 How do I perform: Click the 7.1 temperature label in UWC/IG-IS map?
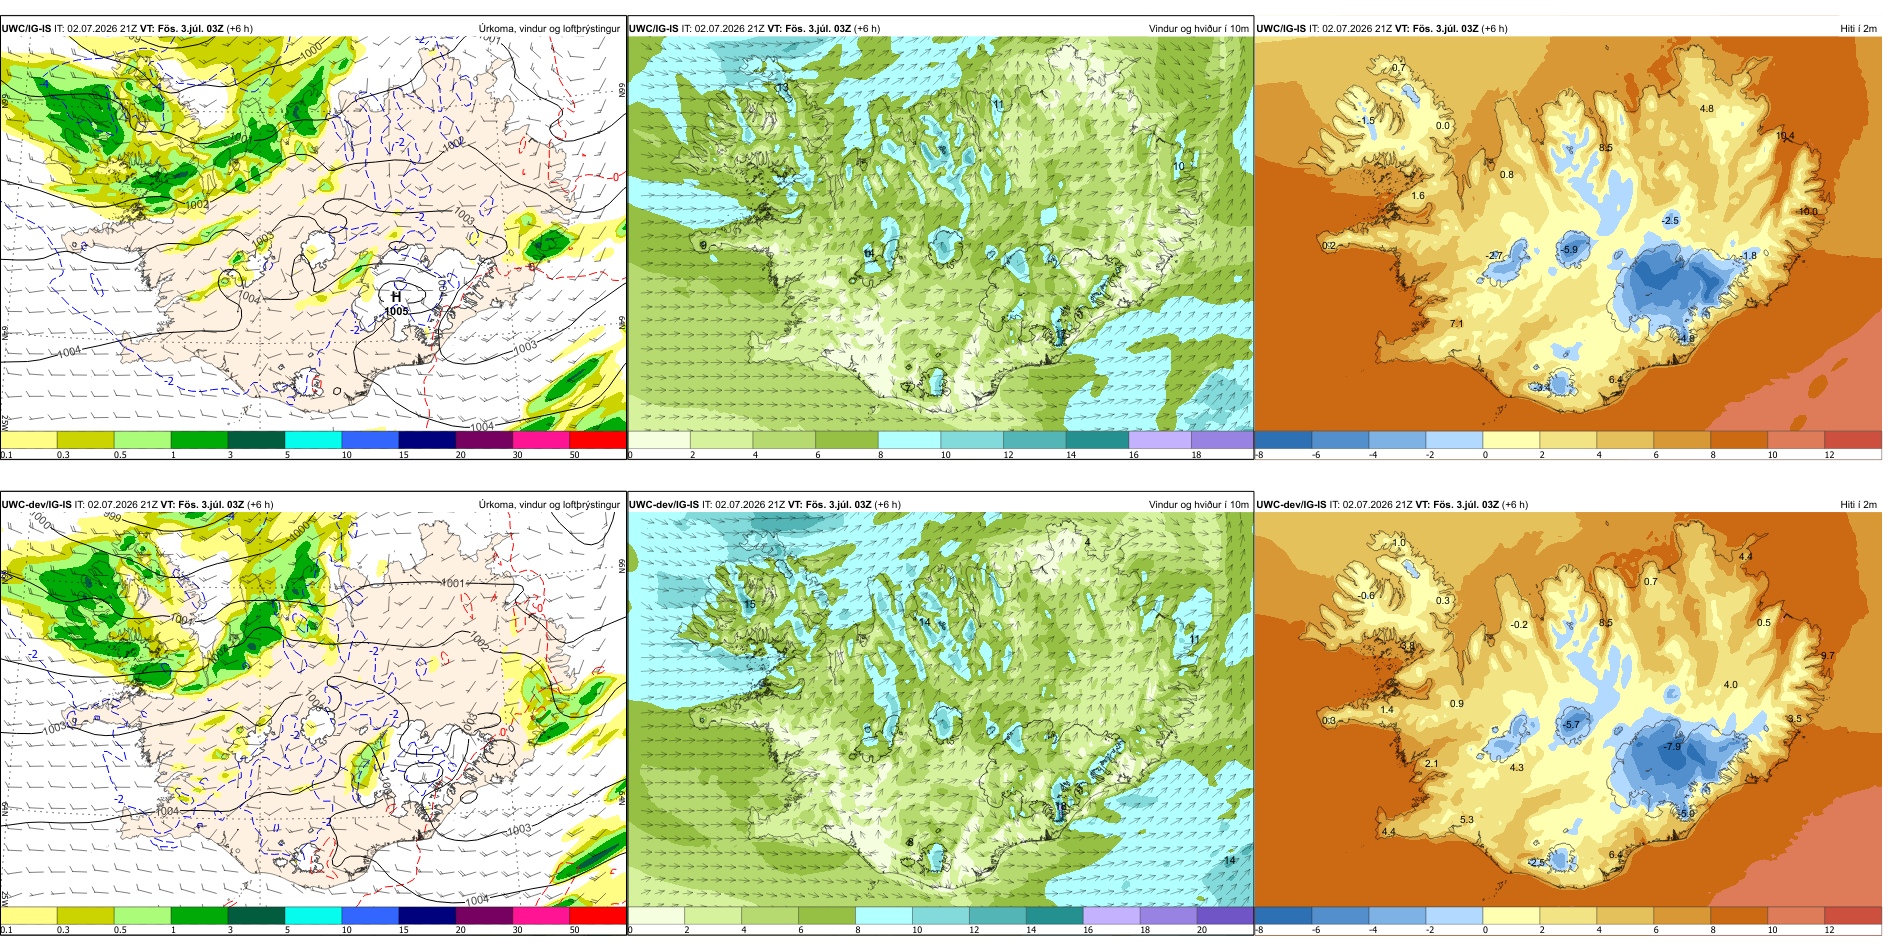pos(1456,324)
